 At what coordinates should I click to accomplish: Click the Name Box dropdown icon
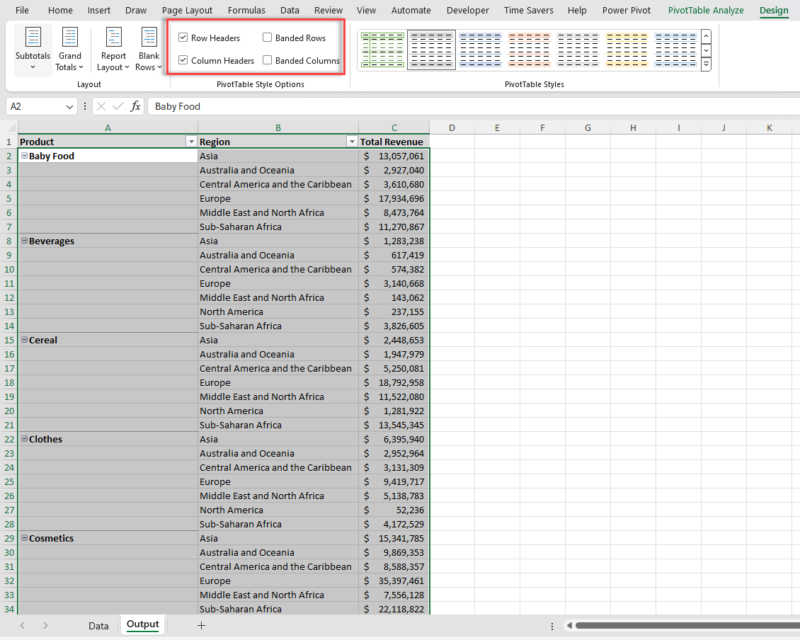pos(68,105)
